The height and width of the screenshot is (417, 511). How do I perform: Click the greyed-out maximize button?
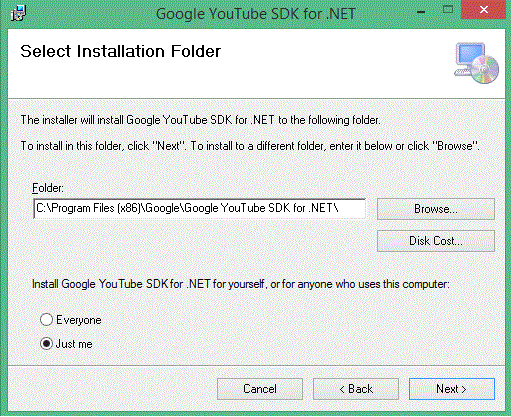448,10
